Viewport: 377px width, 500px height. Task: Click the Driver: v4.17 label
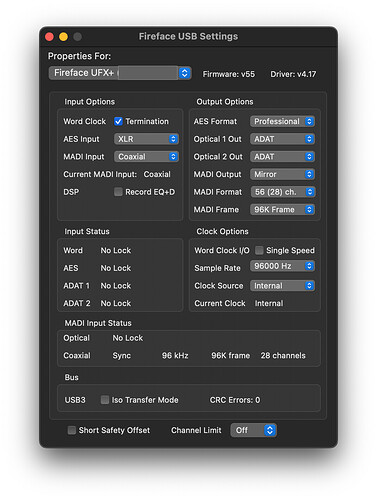[x=293, y=74]
